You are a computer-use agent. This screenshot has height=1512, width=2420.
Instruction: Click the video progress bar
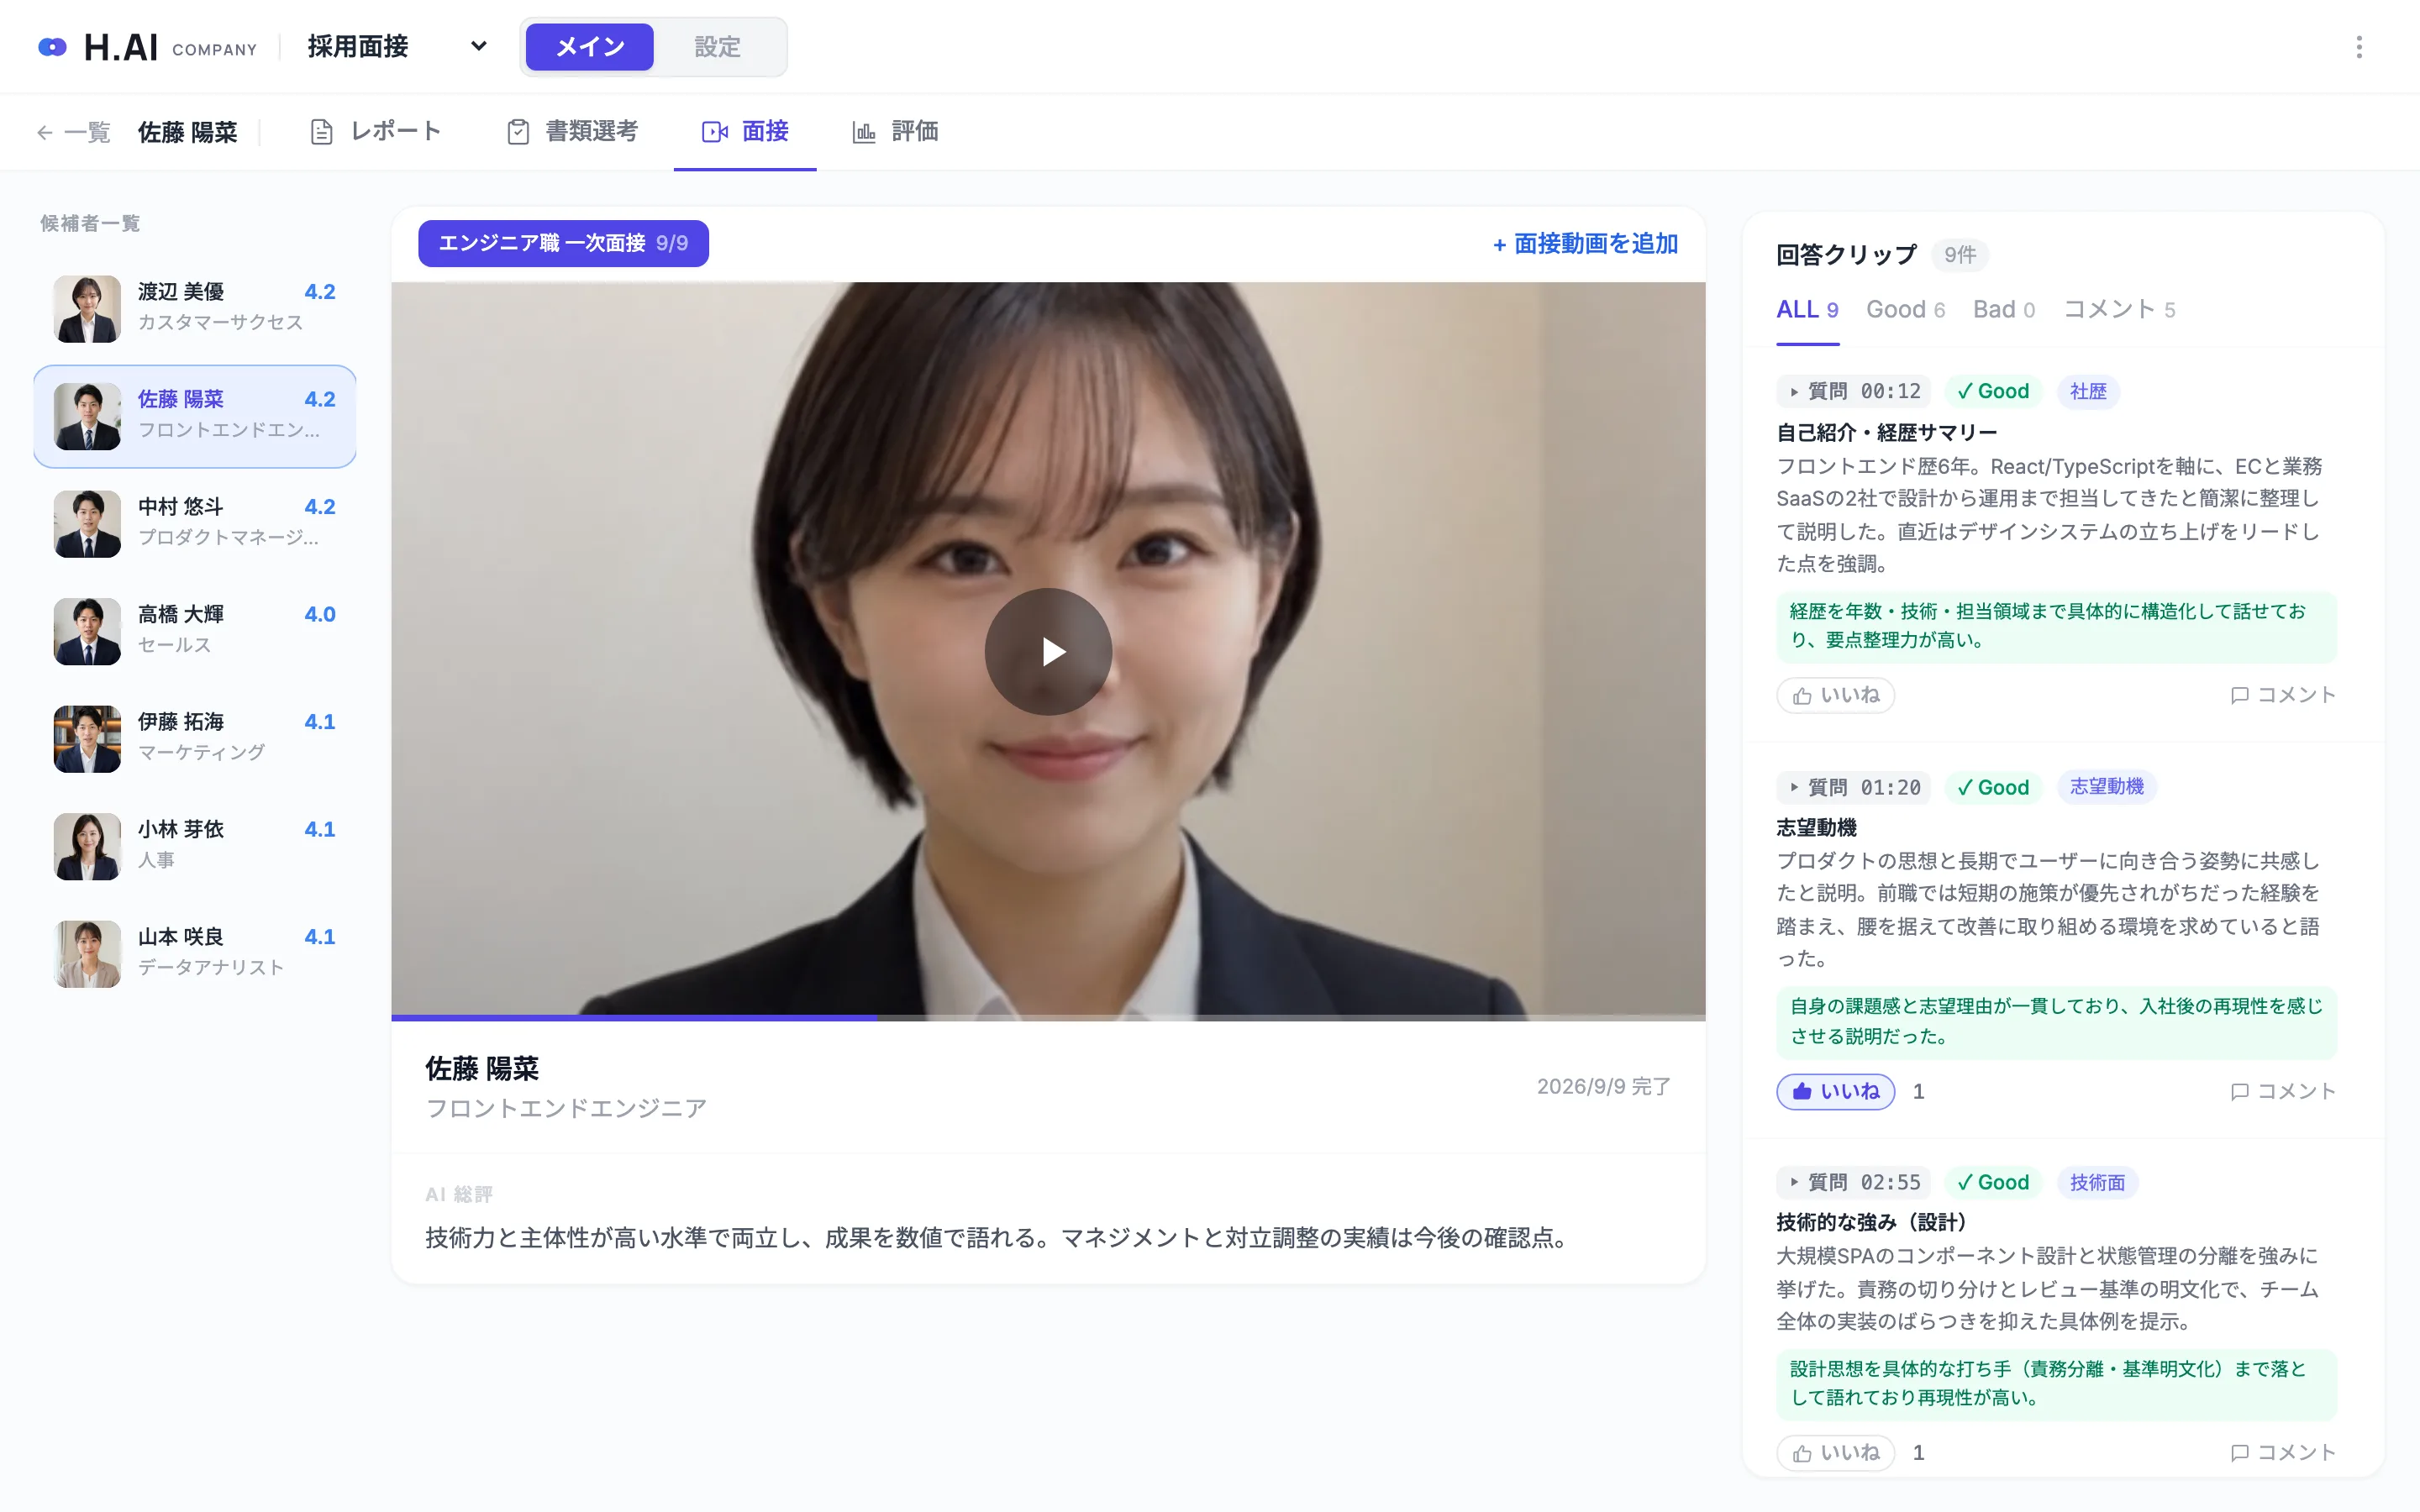(x=1048, y=1017)
